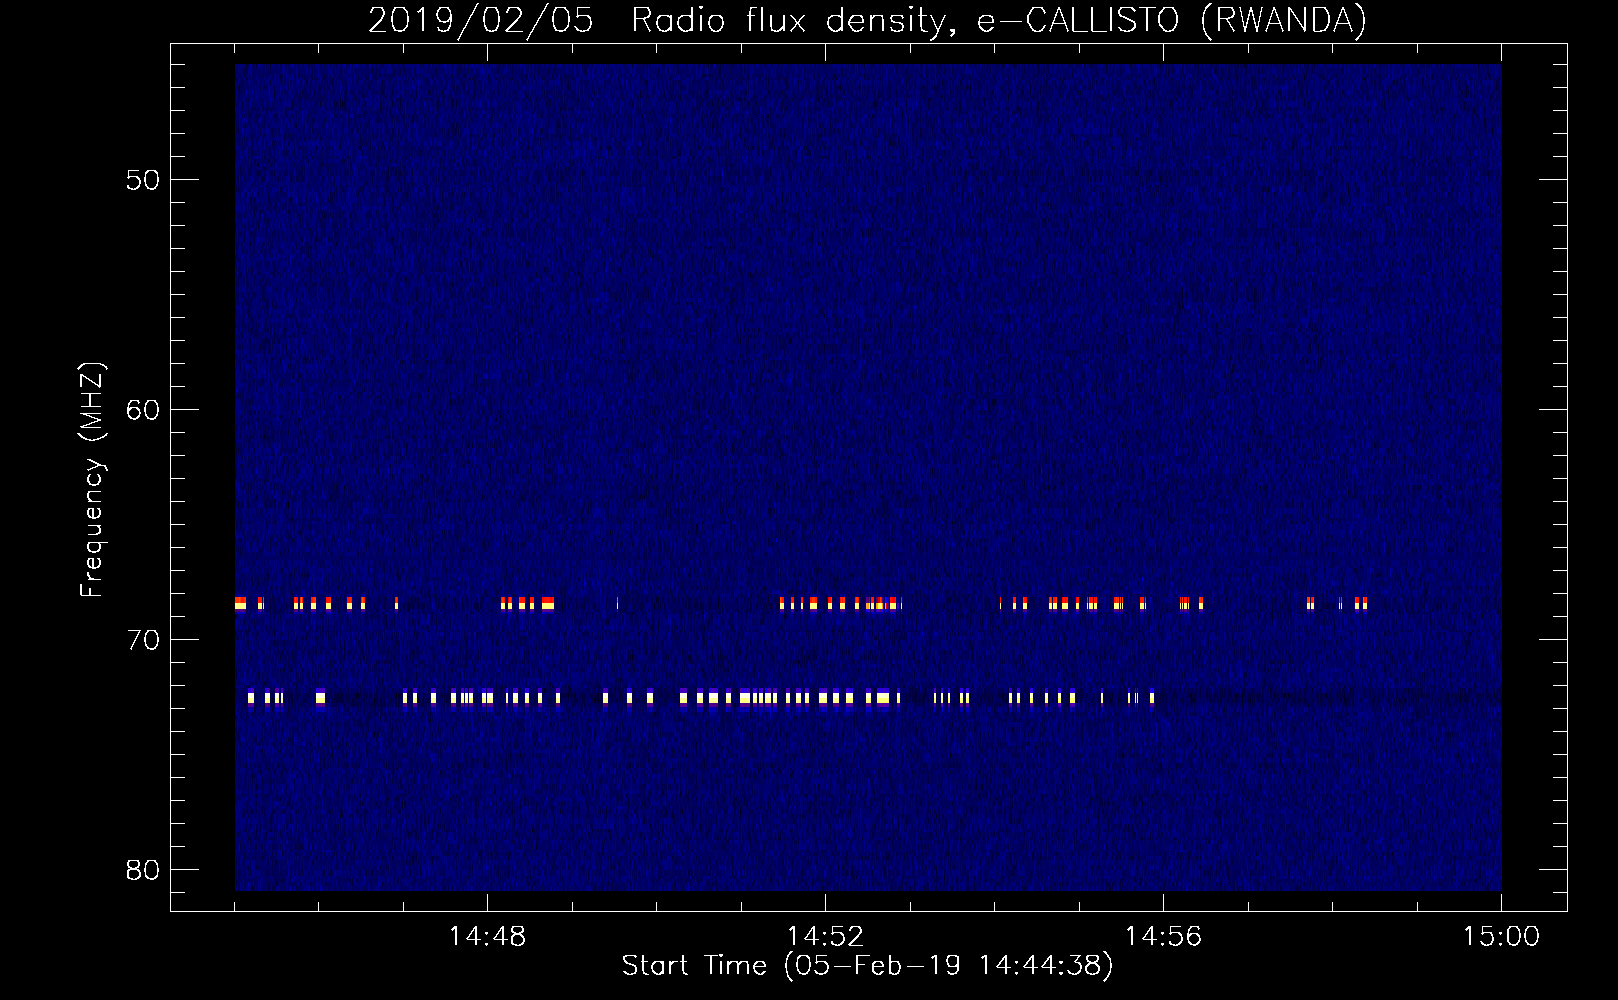
Task: Click the 'Frequency (MHZ)' axis label
Action: [92, 480]
